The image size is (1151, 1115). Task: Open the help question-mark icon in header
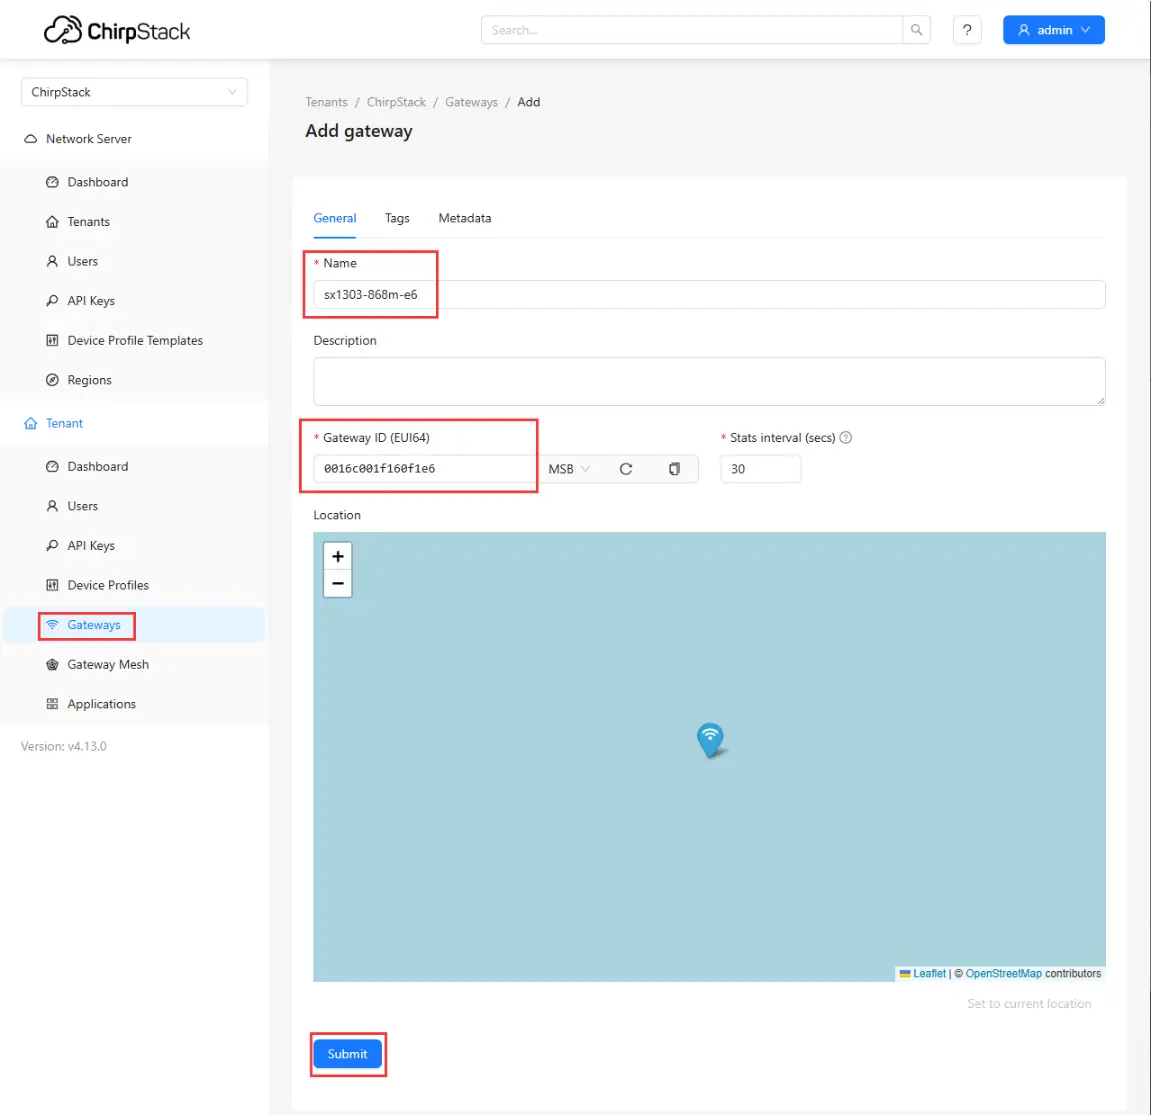[966, 30]
